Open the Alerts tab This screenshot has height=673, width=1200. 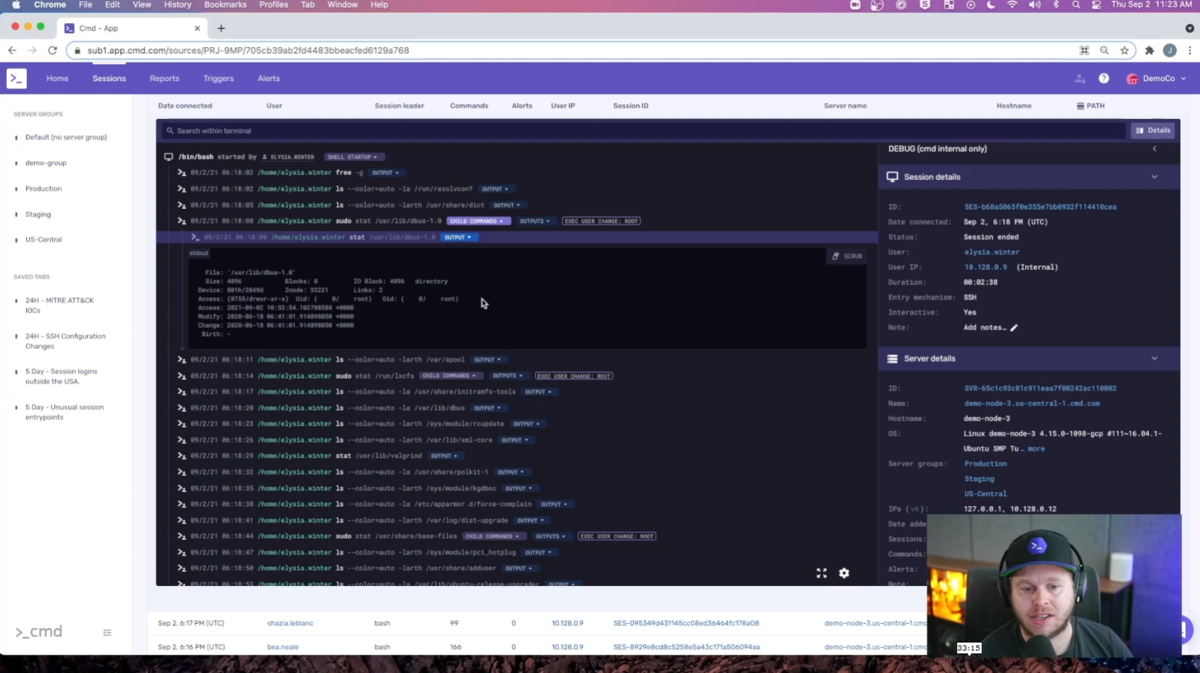click(x=268, y=78)
